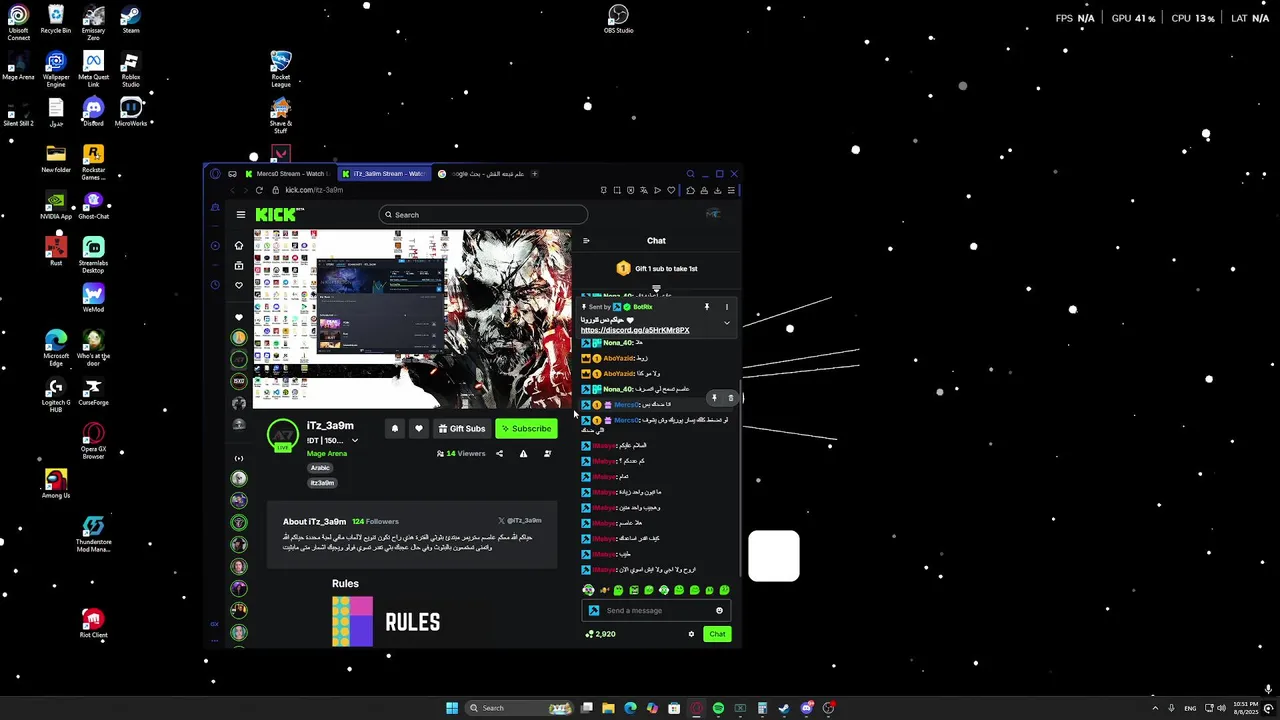Open Among Us desktop shortcut
1280x720 pixels.
pos(56,484)
